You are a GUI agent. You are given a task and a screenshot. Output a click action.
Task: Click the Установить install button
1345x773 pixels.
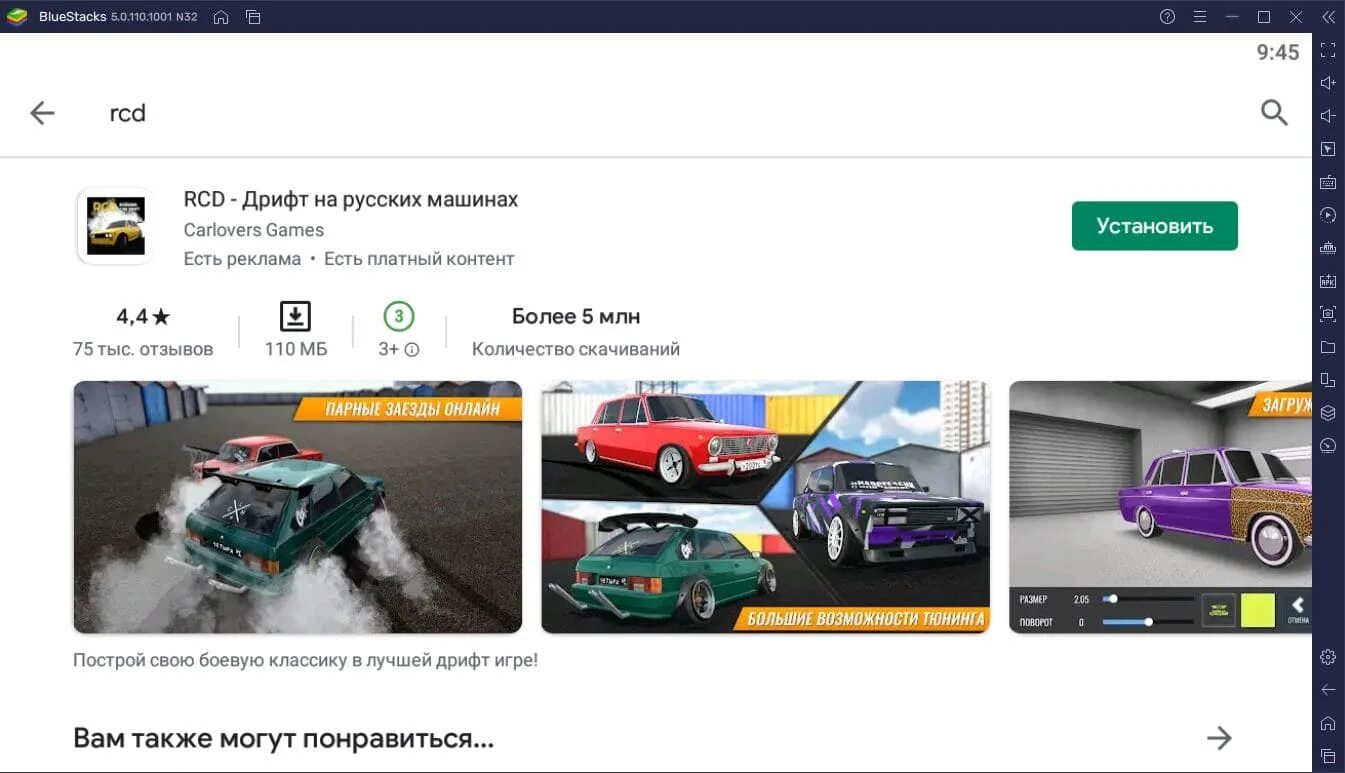click(1155, 226)
